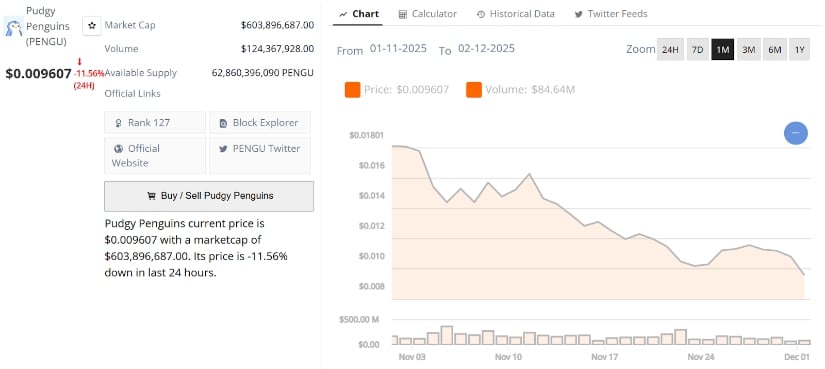Click the Nov 24 x-axis label

click(701, 357)
